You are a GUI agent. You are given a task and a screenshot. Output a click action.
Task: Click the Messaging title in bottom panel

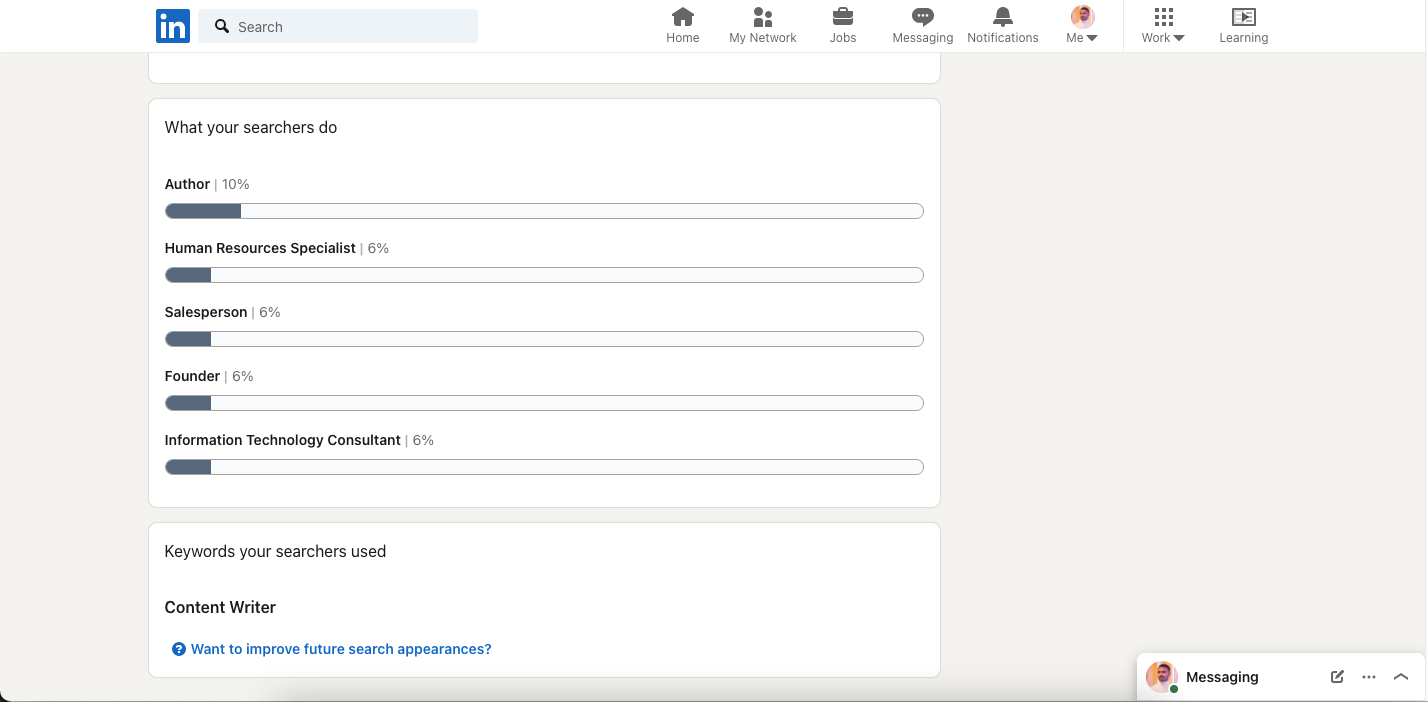point(1222,677)
